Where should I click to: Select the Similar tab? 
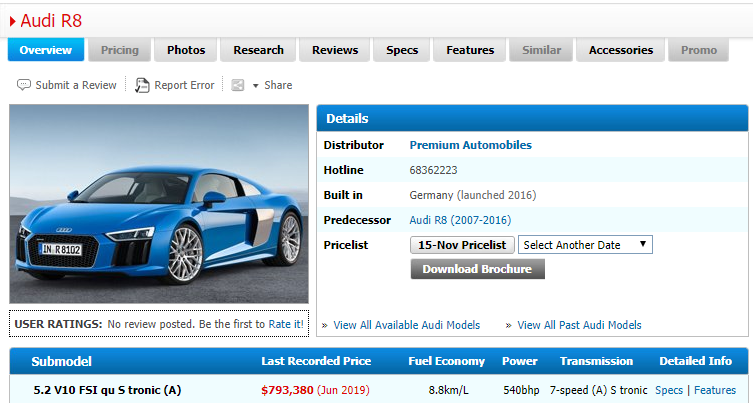pyautogui.click(x=541, y=50)
